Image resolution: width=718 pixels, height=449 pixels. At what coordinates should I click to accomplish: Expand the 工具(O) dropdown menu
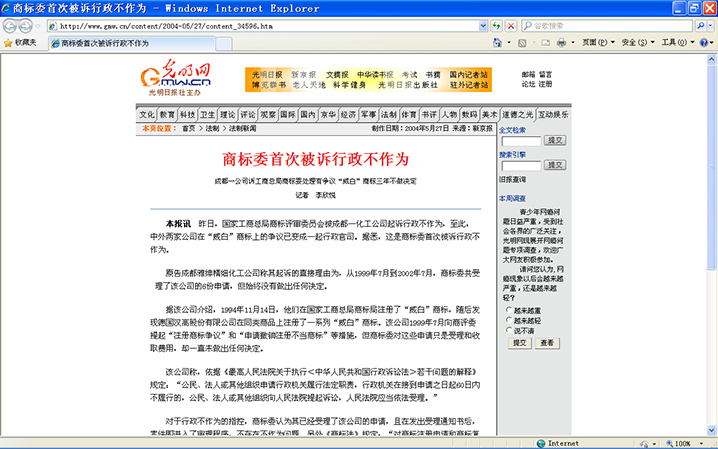pos(677,43)
